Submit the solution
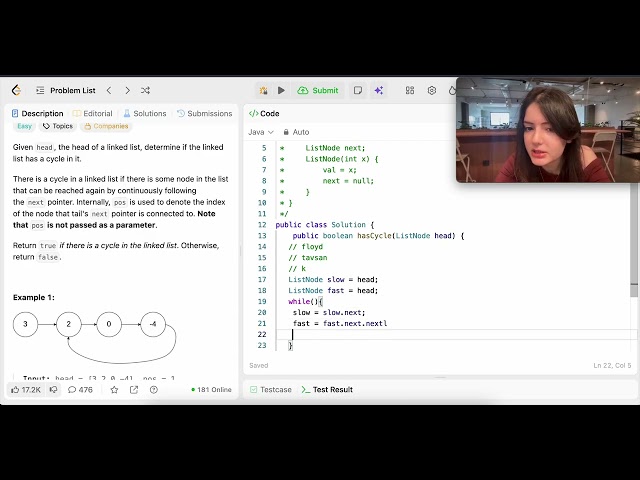 pos(318,91)
